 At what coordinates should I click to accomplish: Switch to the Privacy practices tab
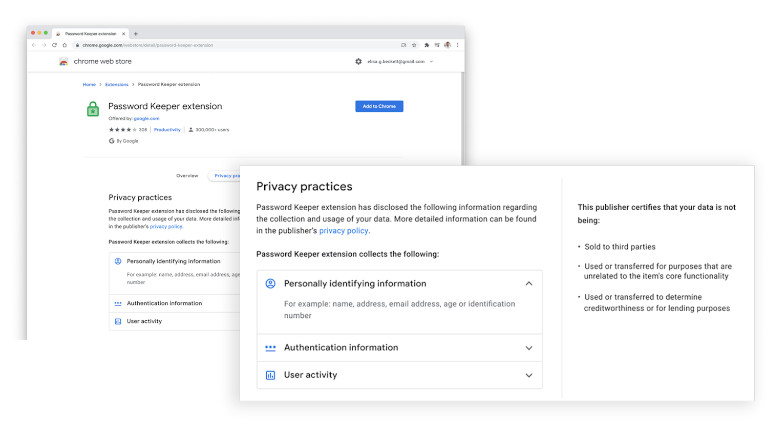[226, 176]
